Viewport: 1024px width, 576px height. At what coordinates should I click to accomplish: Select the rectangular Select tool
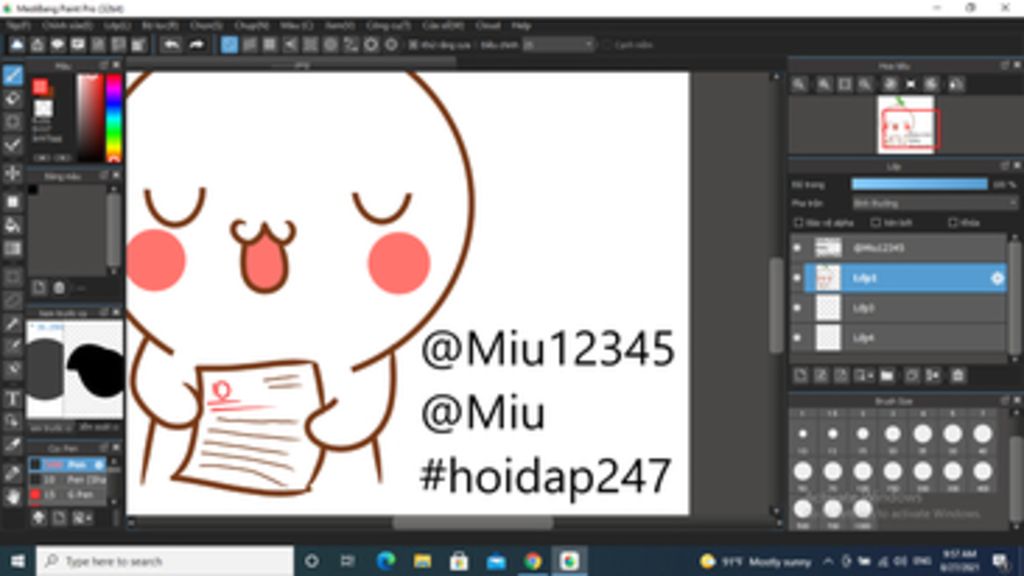12,277
